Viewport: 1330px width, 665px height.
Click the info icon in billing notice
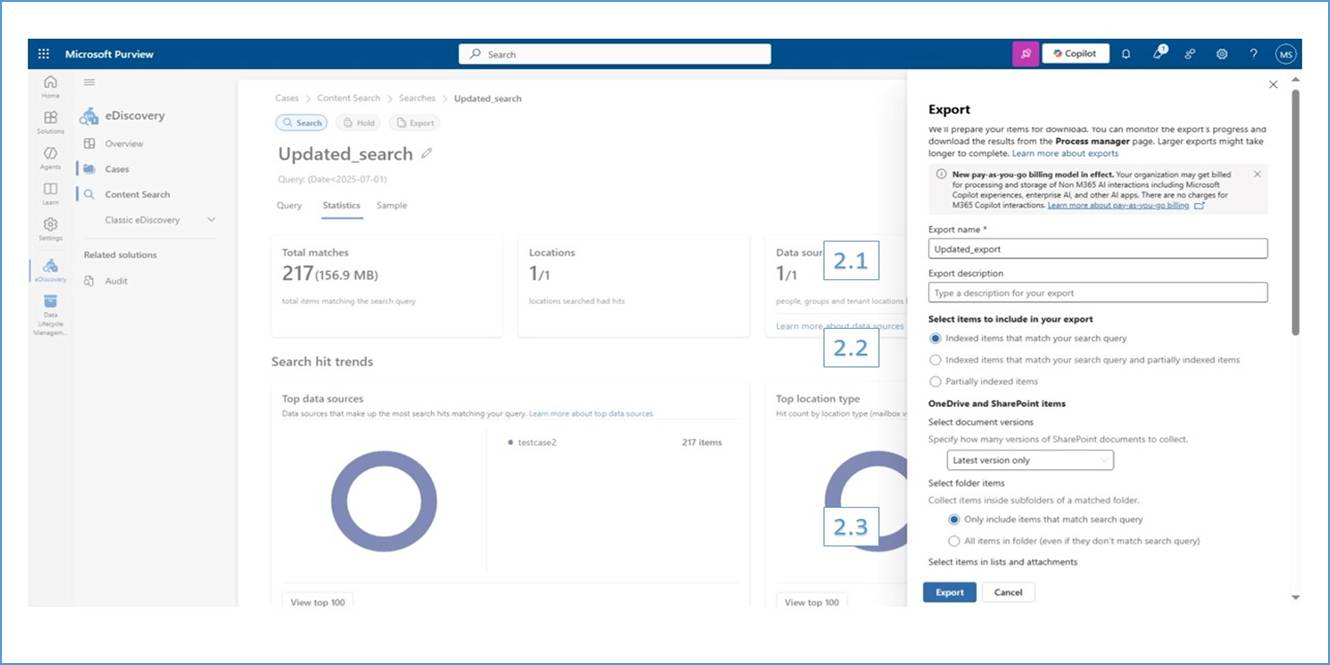(x=941, y=174)
